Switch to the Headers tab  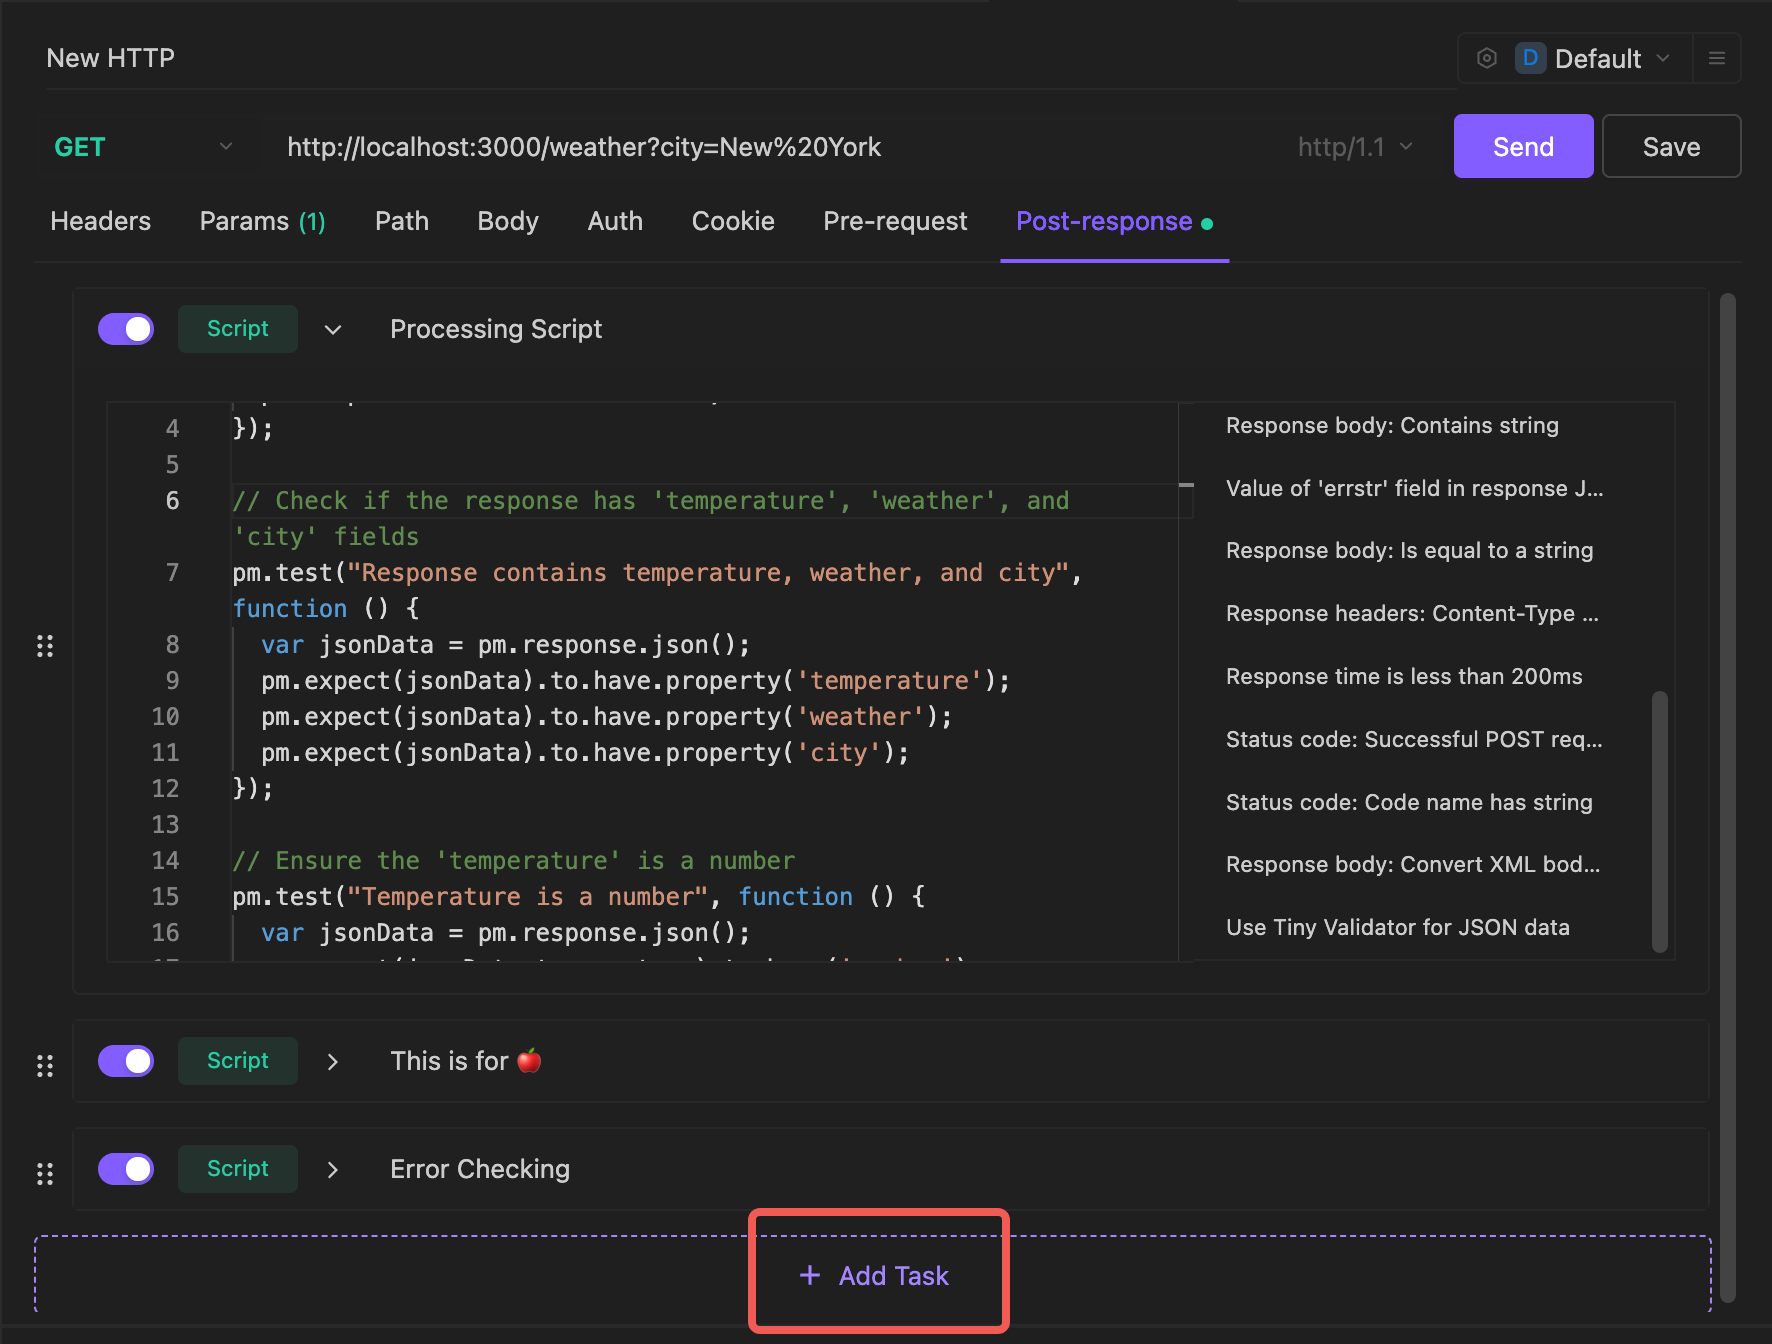point(101,221)
